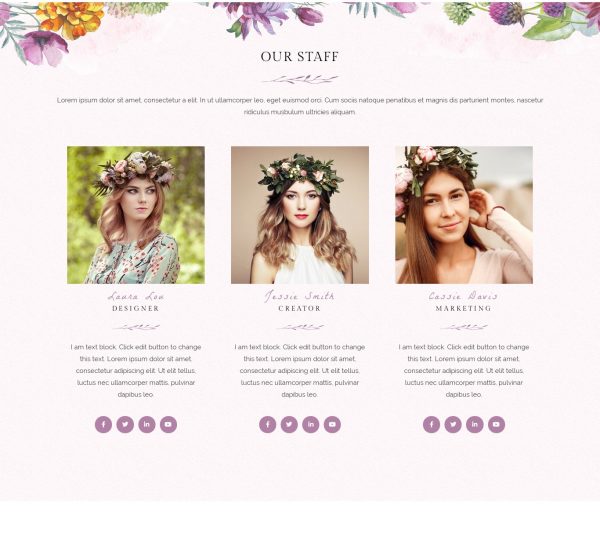This screenshot has width=600, height=536.
Task: Click the Jessie Smith name text
Action: tap(300, 296)
